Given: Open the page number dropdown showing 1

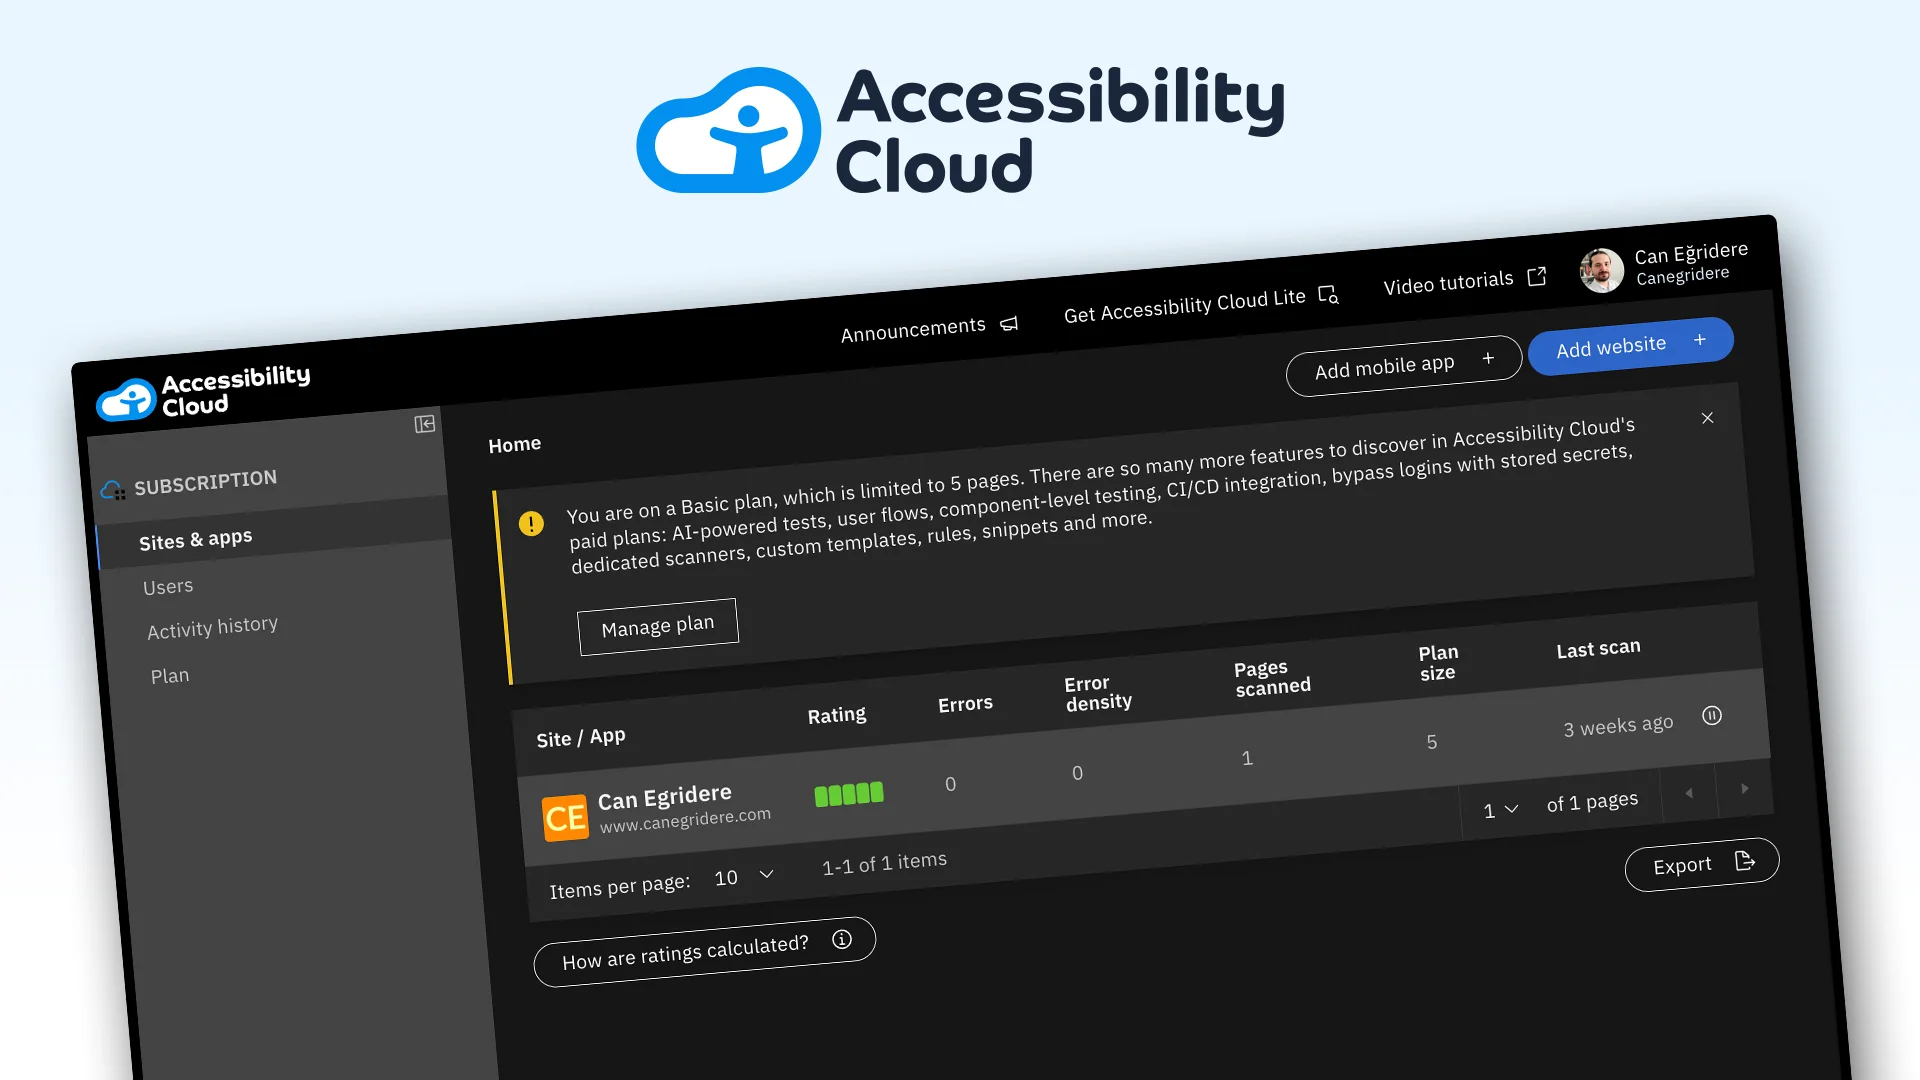Looking at the screenshot, I should 1501,810.
